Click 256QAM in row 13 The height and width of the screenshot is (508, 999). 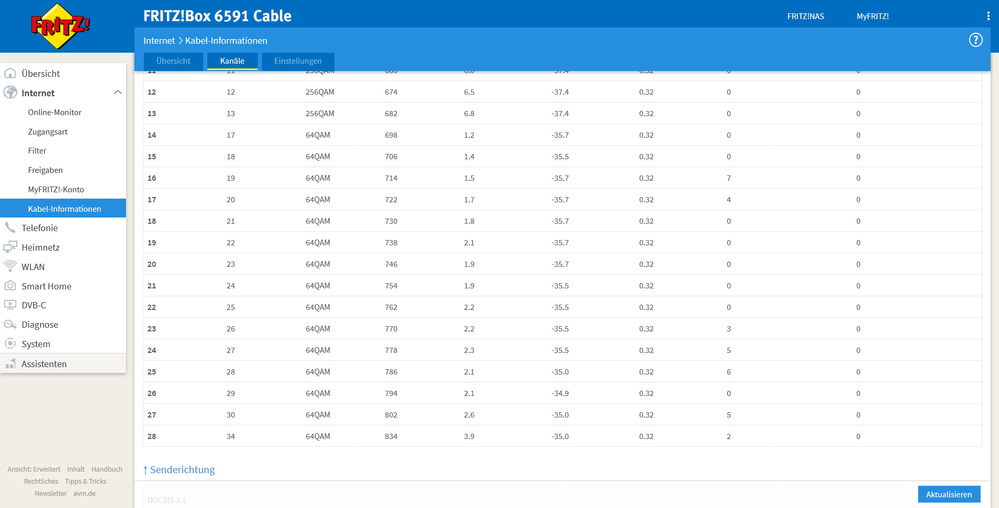click(320, 113)
